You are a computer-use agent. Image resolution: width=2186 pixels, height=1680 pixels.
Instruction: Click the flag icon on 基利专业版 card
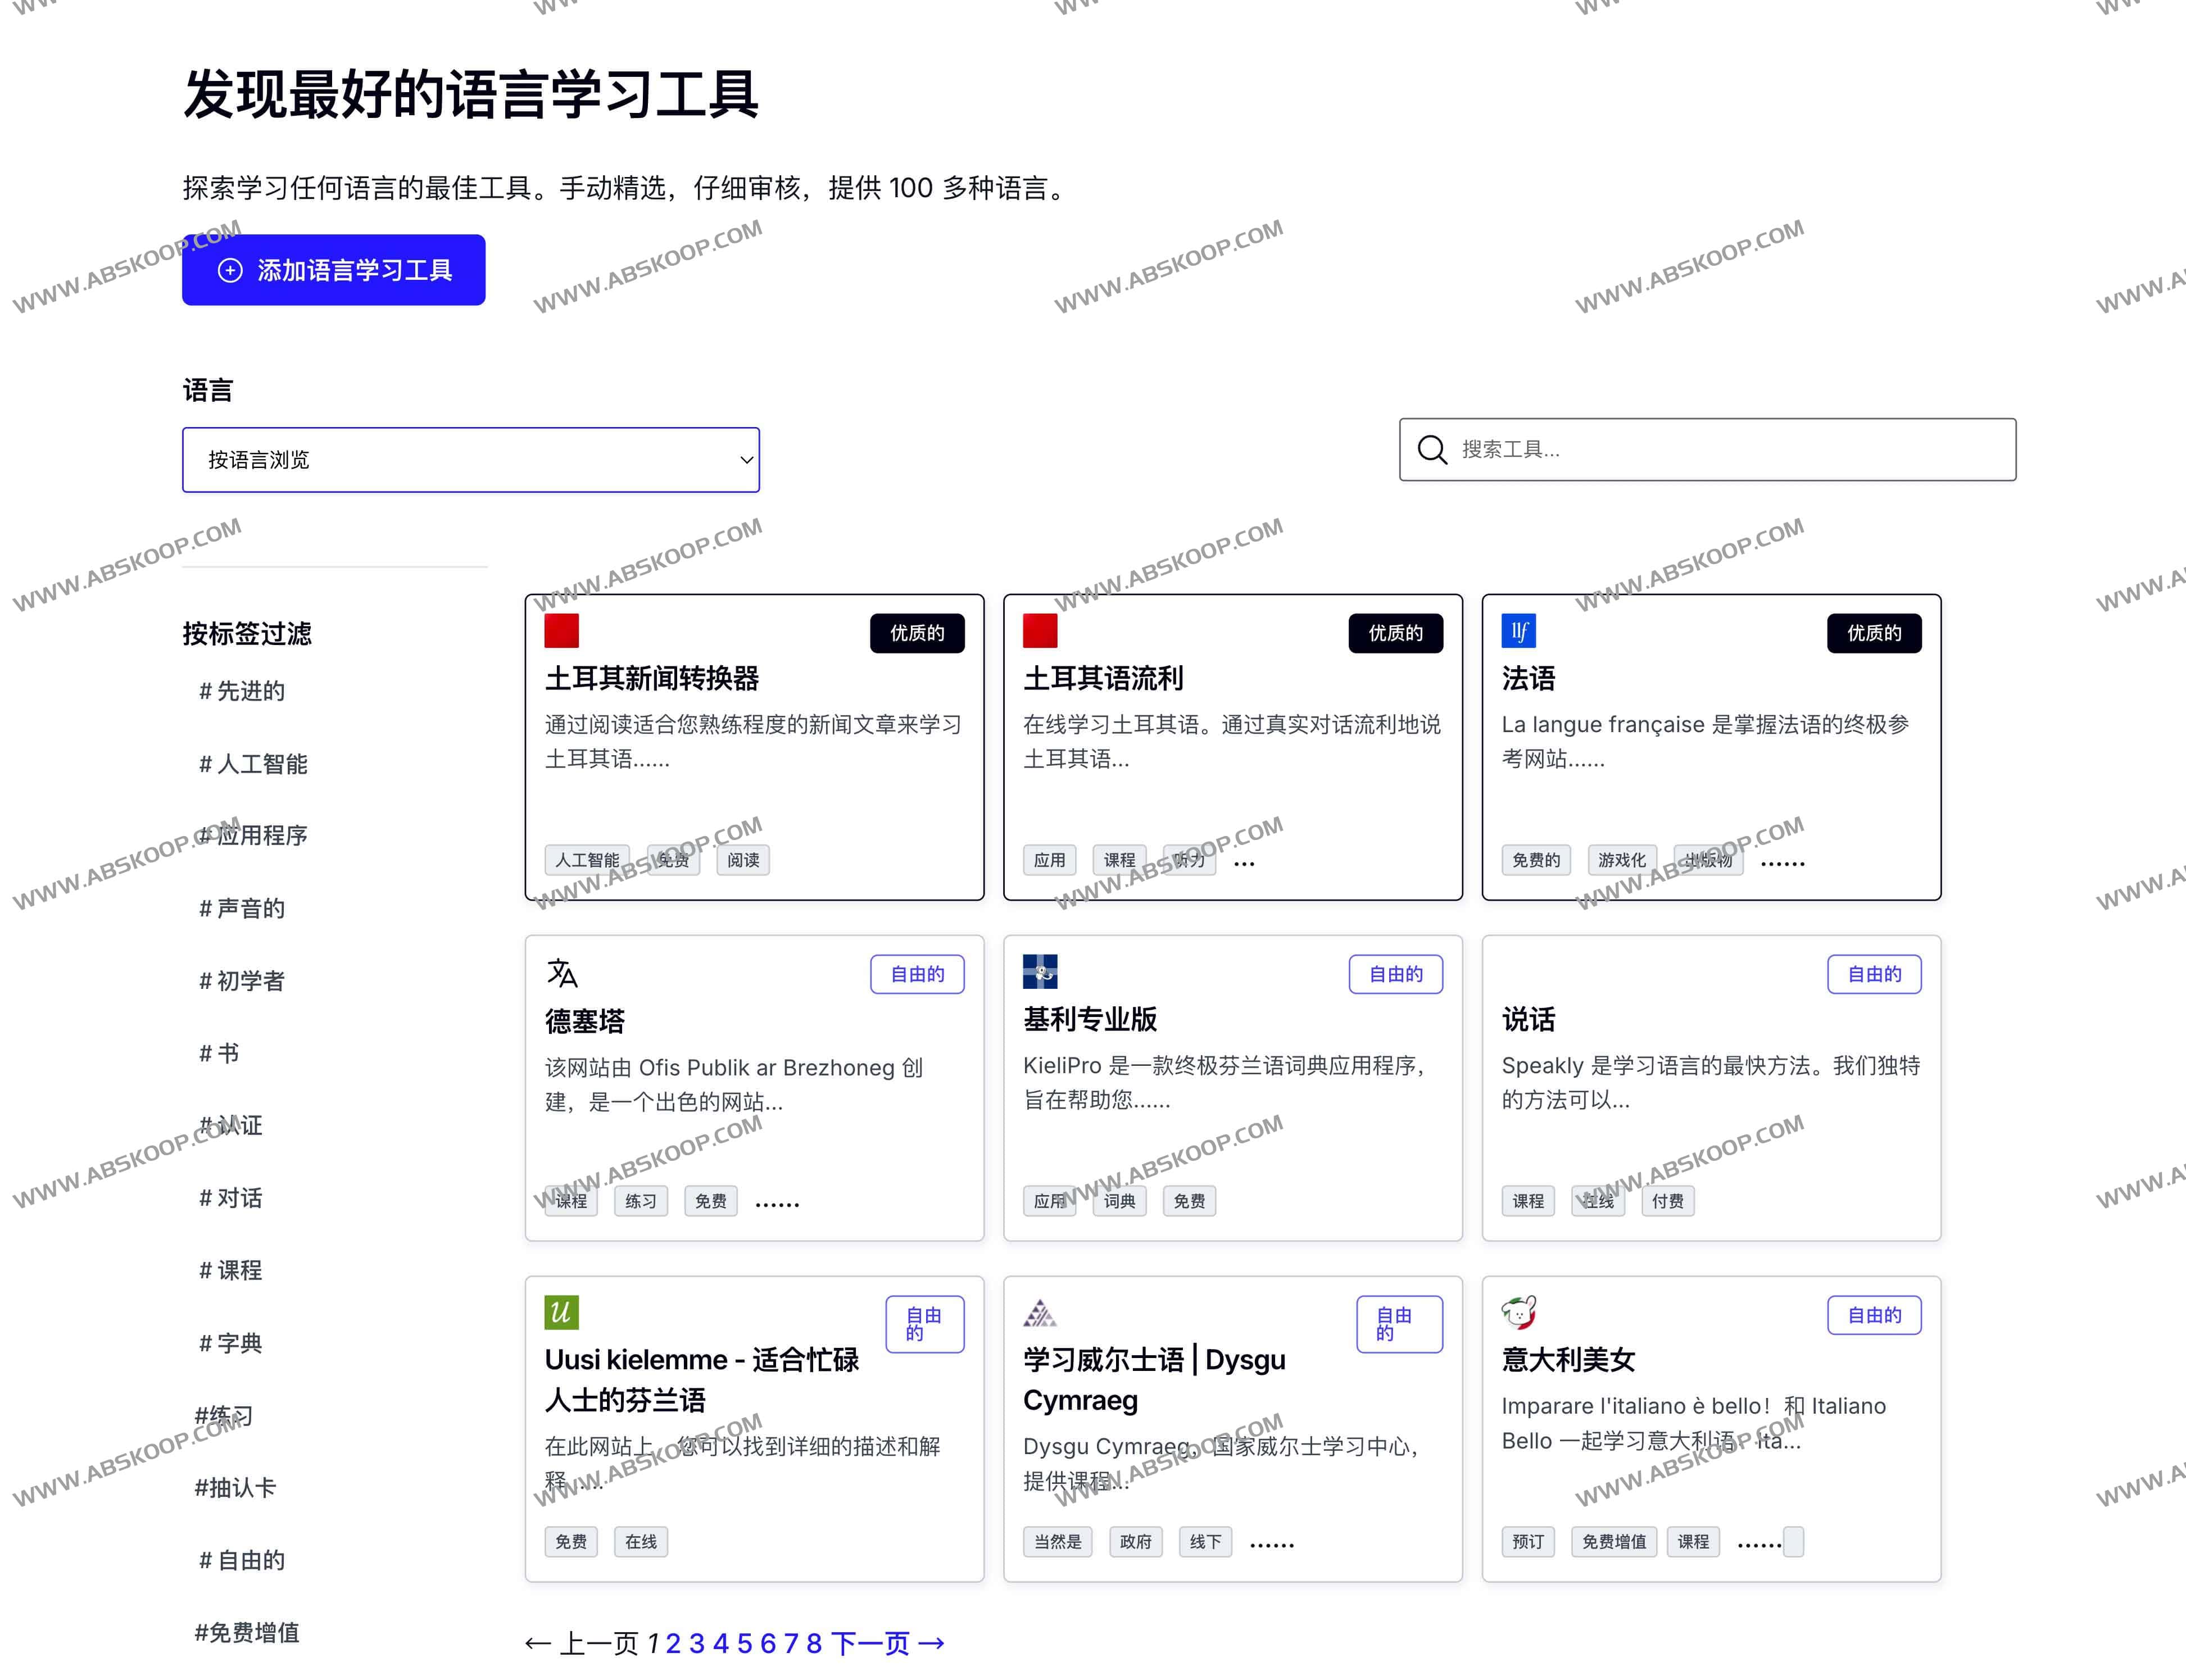point(1040,971)
